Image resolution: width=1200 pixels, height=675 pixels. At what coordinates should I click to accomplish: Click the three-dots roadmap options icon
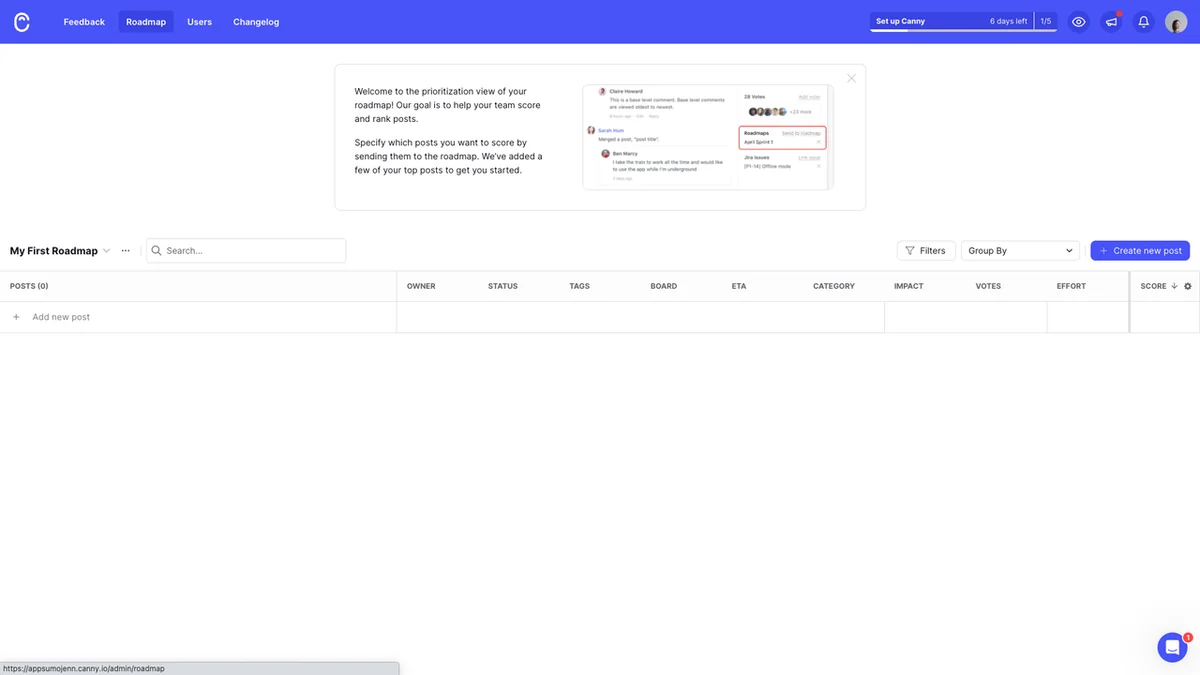[x=125, y=251]
